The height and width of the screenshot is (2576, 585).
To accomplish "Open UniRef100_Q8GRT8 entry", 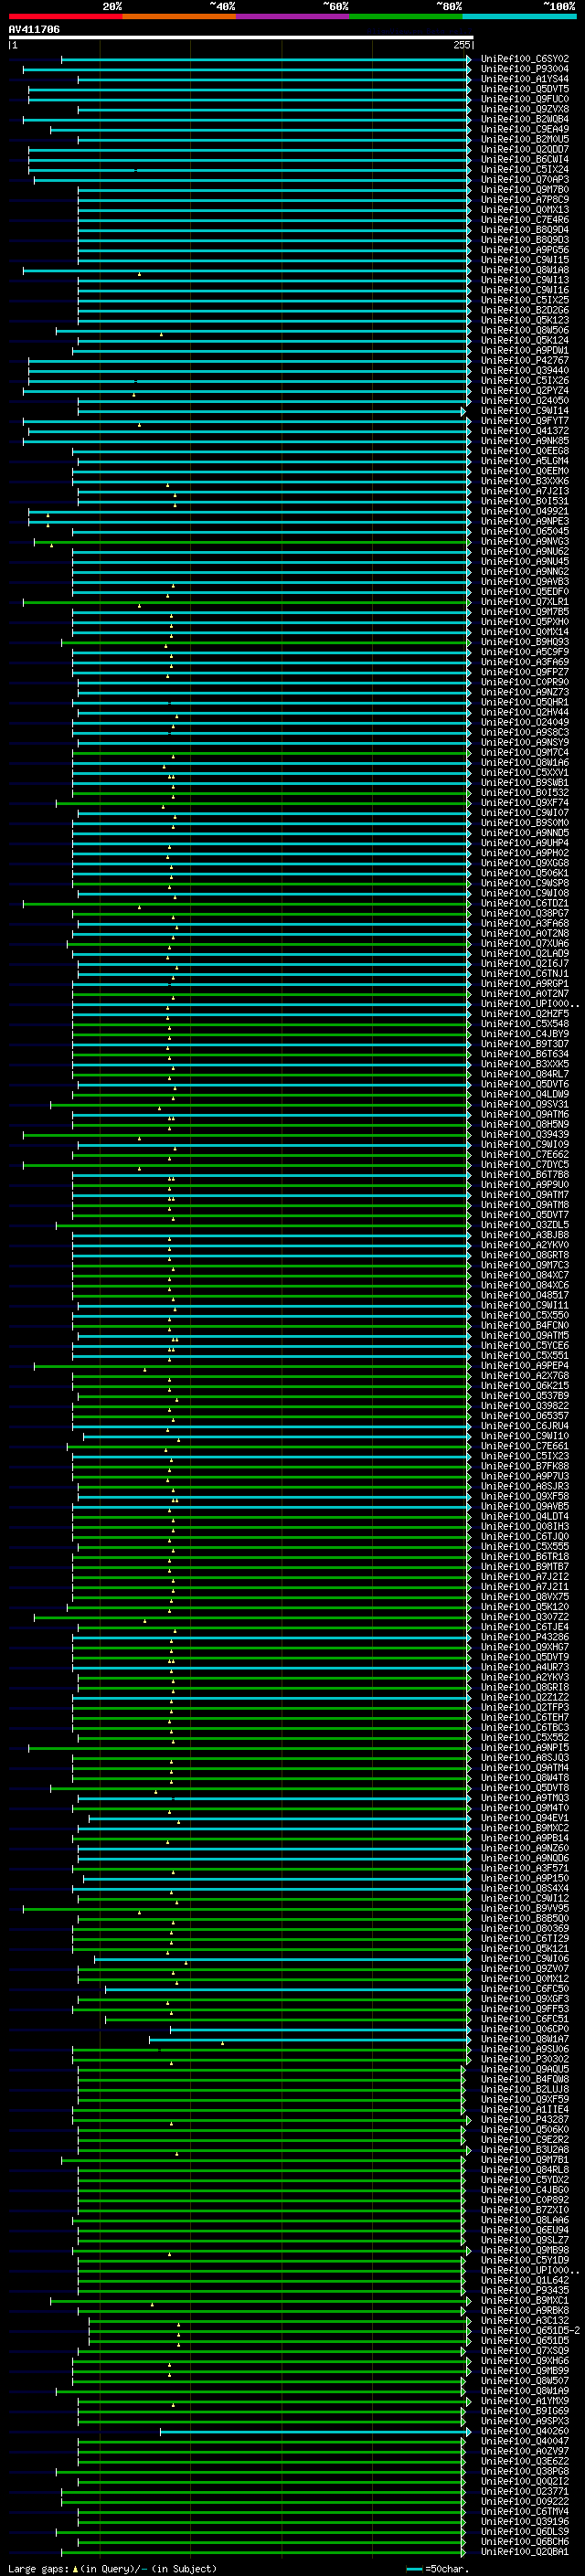I will point(524,1255).
